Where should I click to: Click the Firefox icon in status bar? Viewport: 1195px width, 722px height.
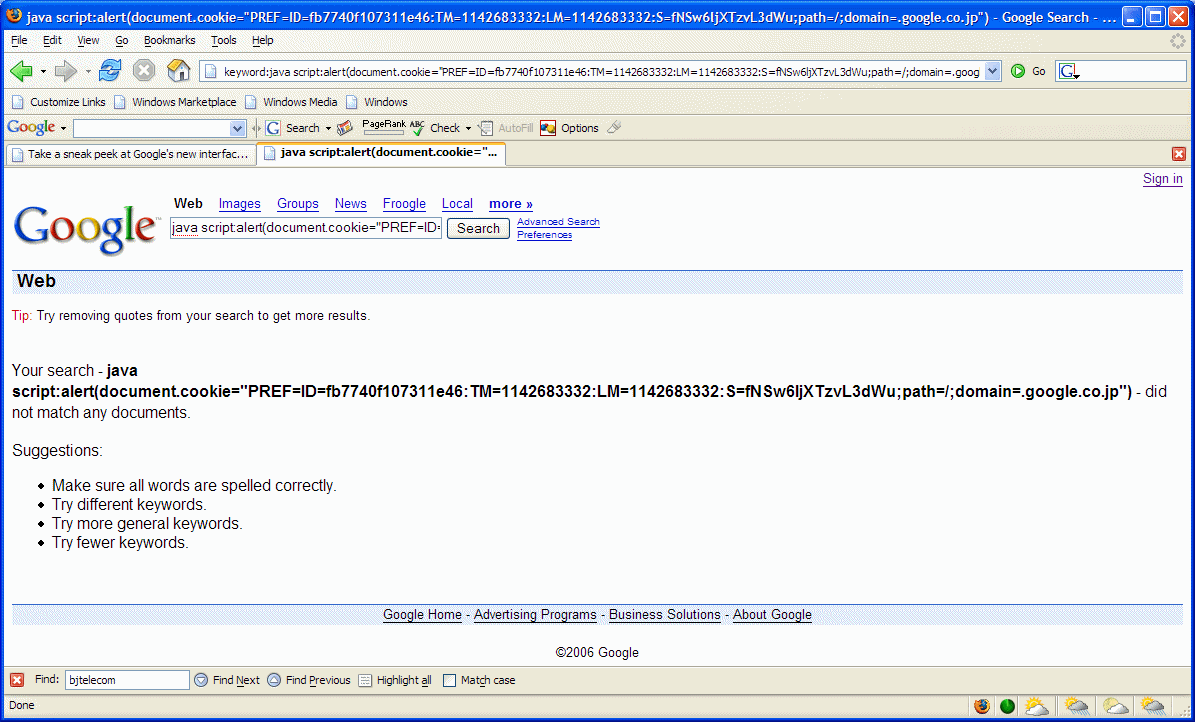pyautogui.click(x=982, y=706)
